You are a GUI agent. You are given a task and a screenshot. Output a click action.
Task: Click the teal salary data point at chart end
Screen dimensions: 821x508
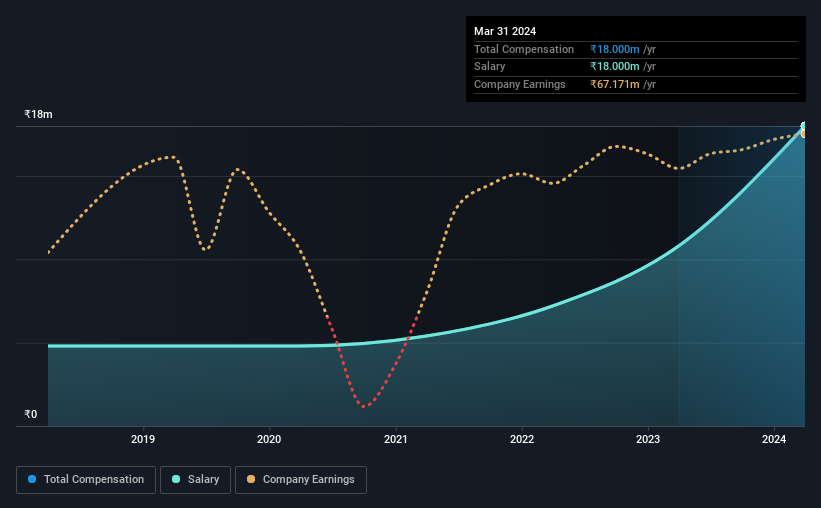pyautogui.click(x=804, y=126)
